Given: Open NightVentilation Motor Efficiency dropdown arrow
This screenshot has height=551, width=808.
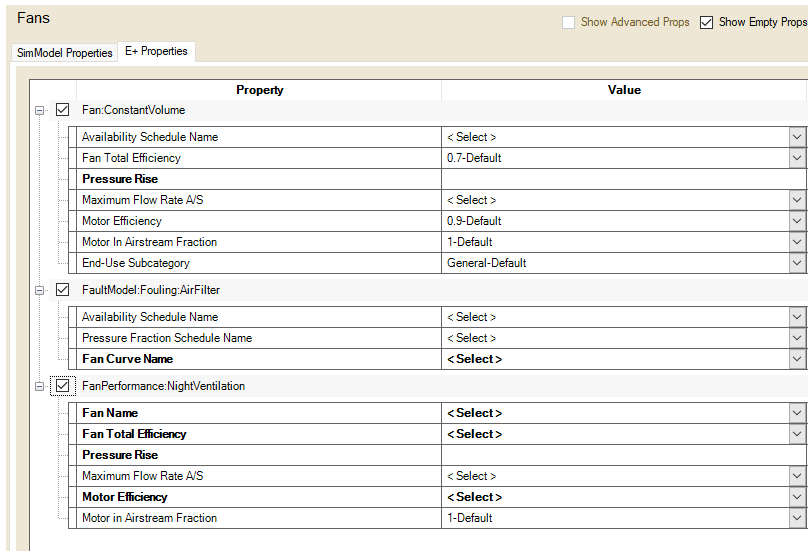Looking at the screenshot, I should tap(797, 497).
